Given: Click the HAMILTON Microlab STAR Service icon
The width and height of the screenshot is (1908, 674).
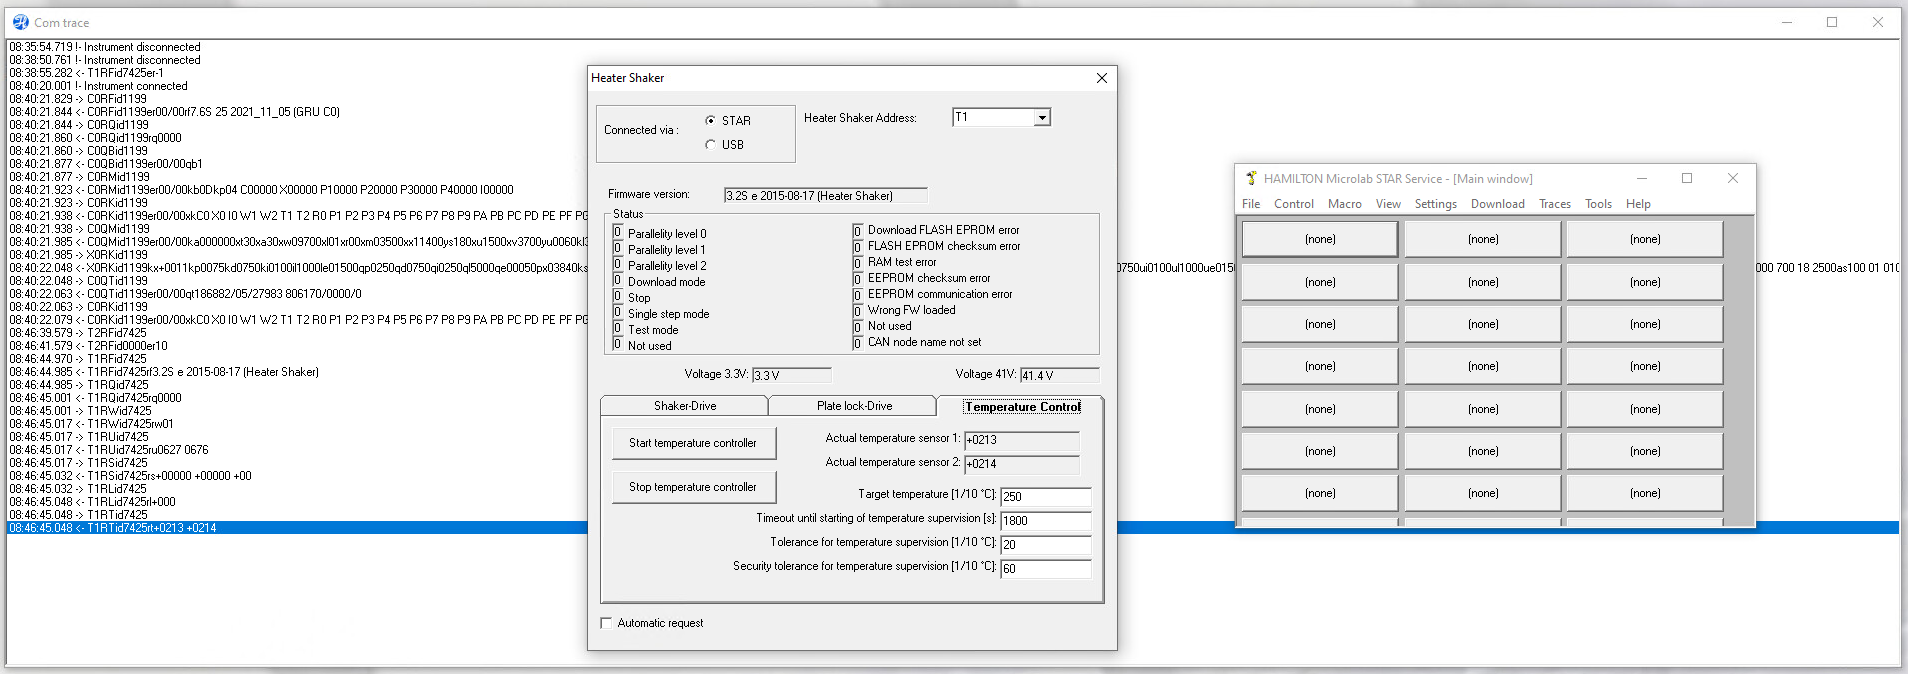Looking at the screenshot, I should coord(1250,178).
